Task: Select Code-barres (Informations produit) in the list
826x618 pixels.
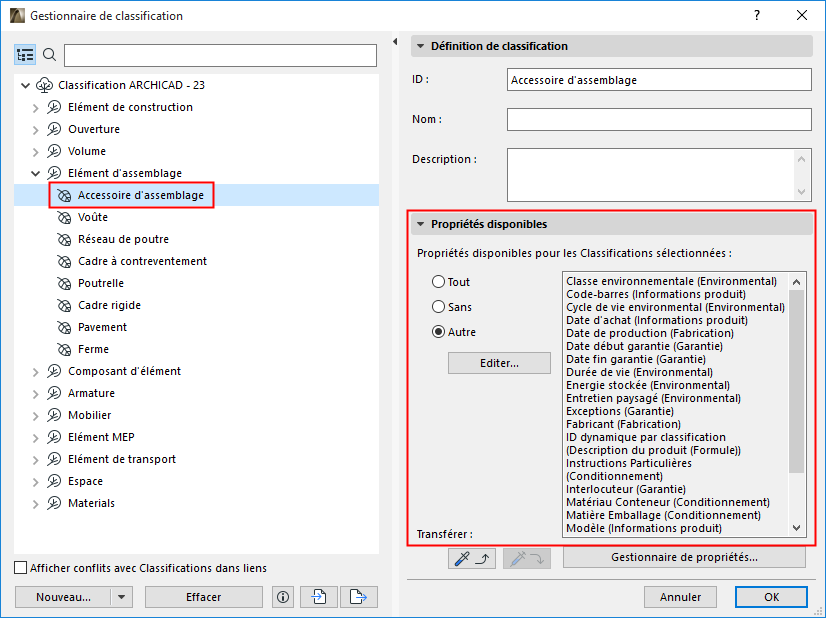Action: tap(656, 294)
